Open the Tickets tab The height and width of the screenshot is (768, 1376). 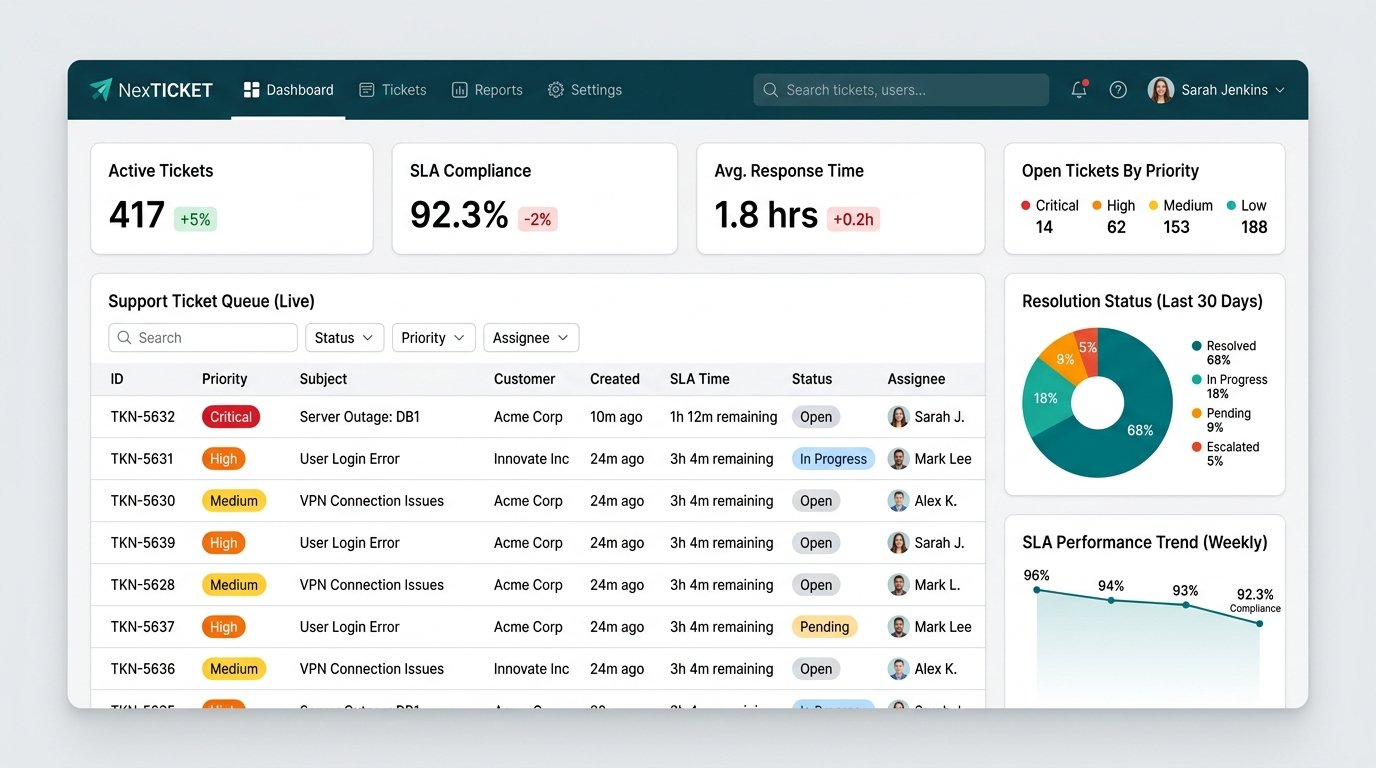tap(393, 90)
